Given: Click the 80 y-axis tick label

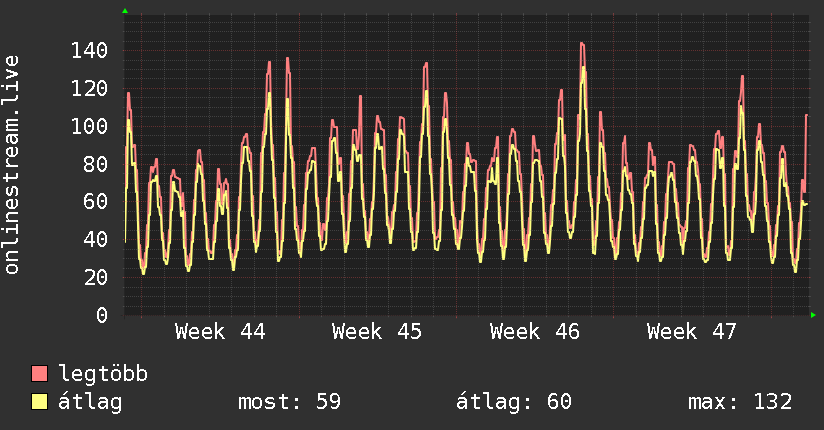Looking at the screenshot, I should [x=96, y=165].
